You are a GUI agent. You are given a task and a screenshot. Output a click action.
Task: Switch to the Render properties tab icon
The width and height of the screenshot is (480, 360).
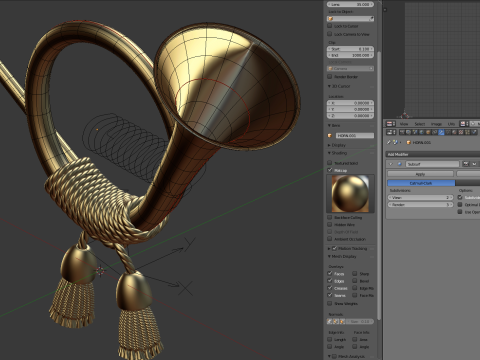pyautogui.click(x=402, y=132)
